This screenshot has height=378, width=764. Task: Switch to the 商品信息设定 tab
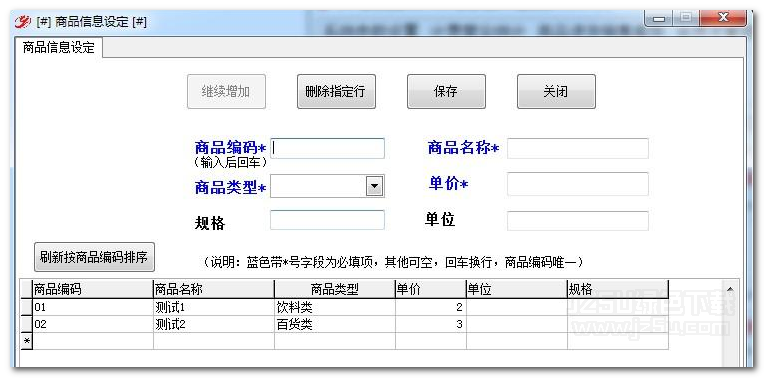click(x=58, y=48)
